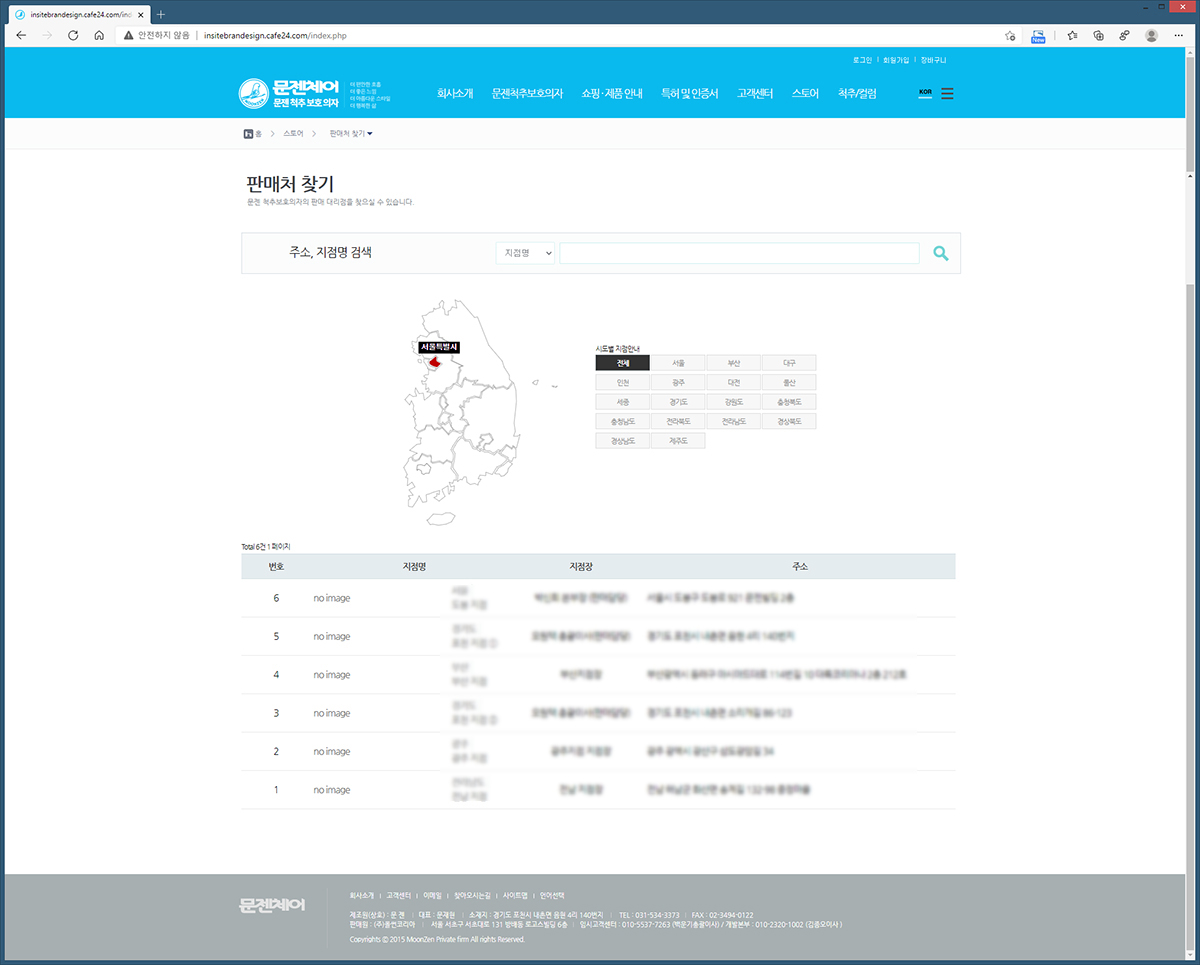This screenshot has width=1200, height=965.
Task: Click the browser home icon
Action: (99, 35)
